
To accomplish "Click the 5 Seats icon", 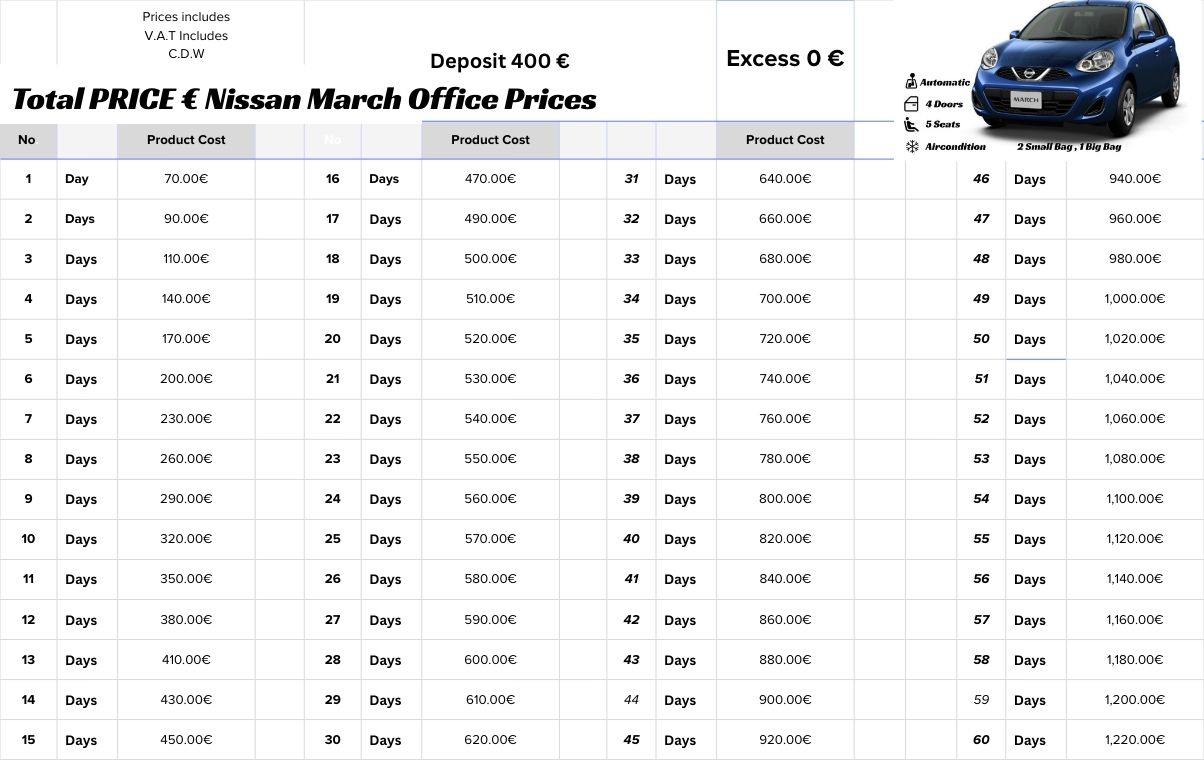I will [911, 125].
